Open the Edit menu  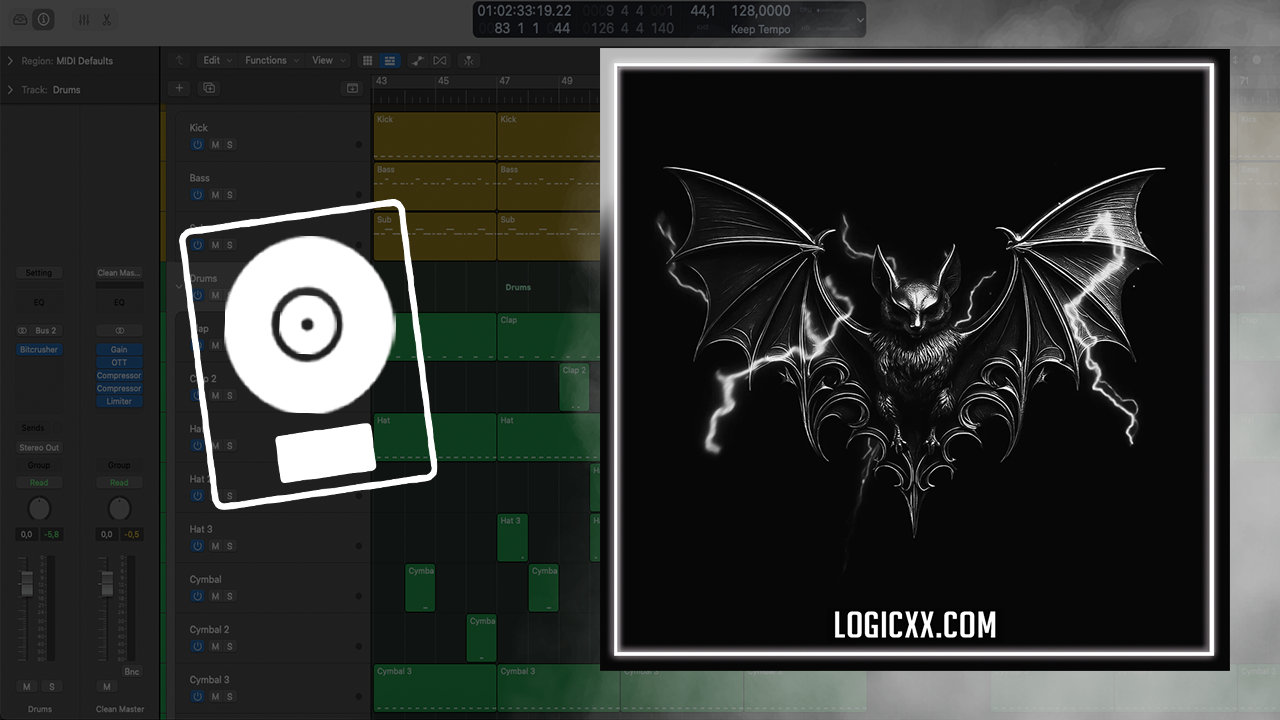tap(216, 61)
